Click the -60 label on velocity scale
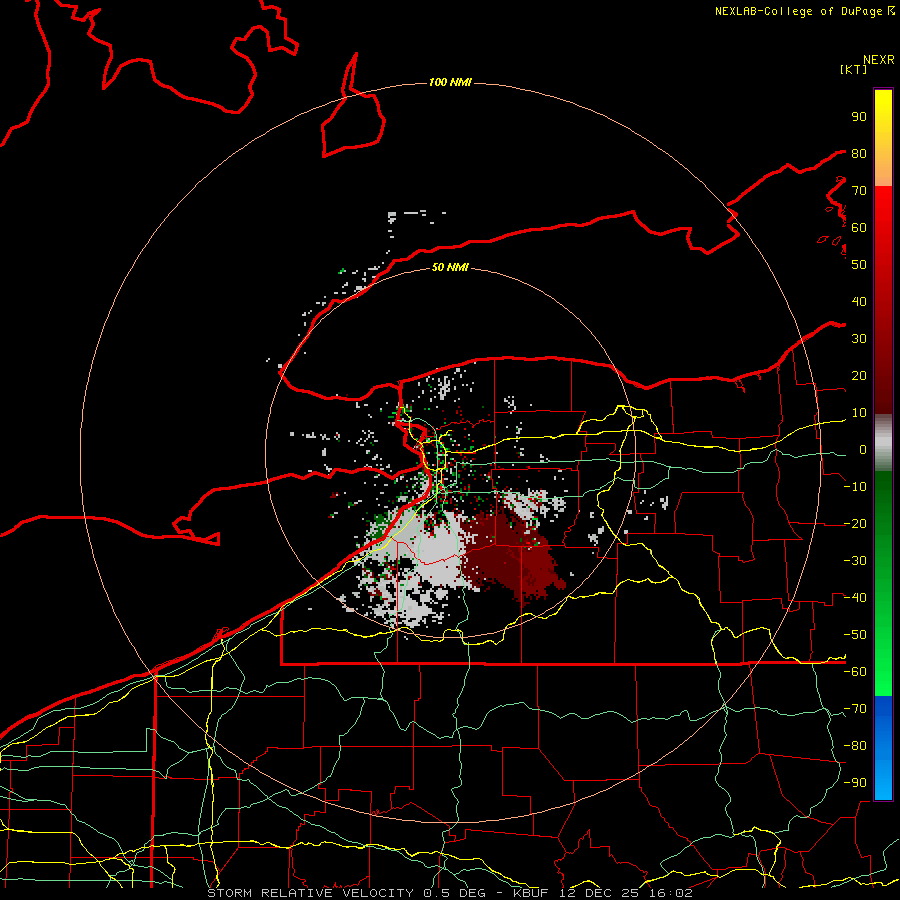 point(855,672)
